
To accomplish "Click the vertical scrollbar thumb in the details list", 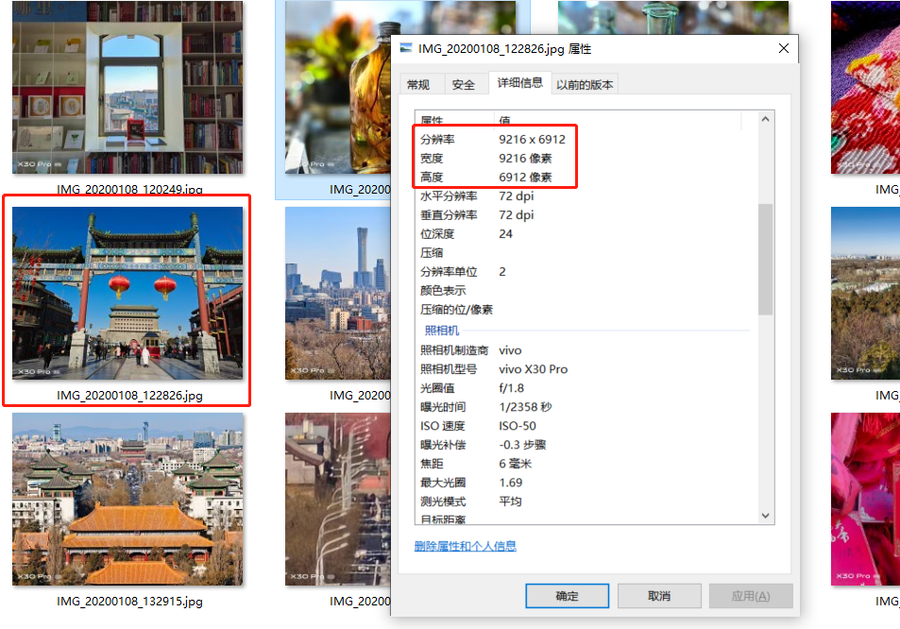I will (x=766, y=258).
